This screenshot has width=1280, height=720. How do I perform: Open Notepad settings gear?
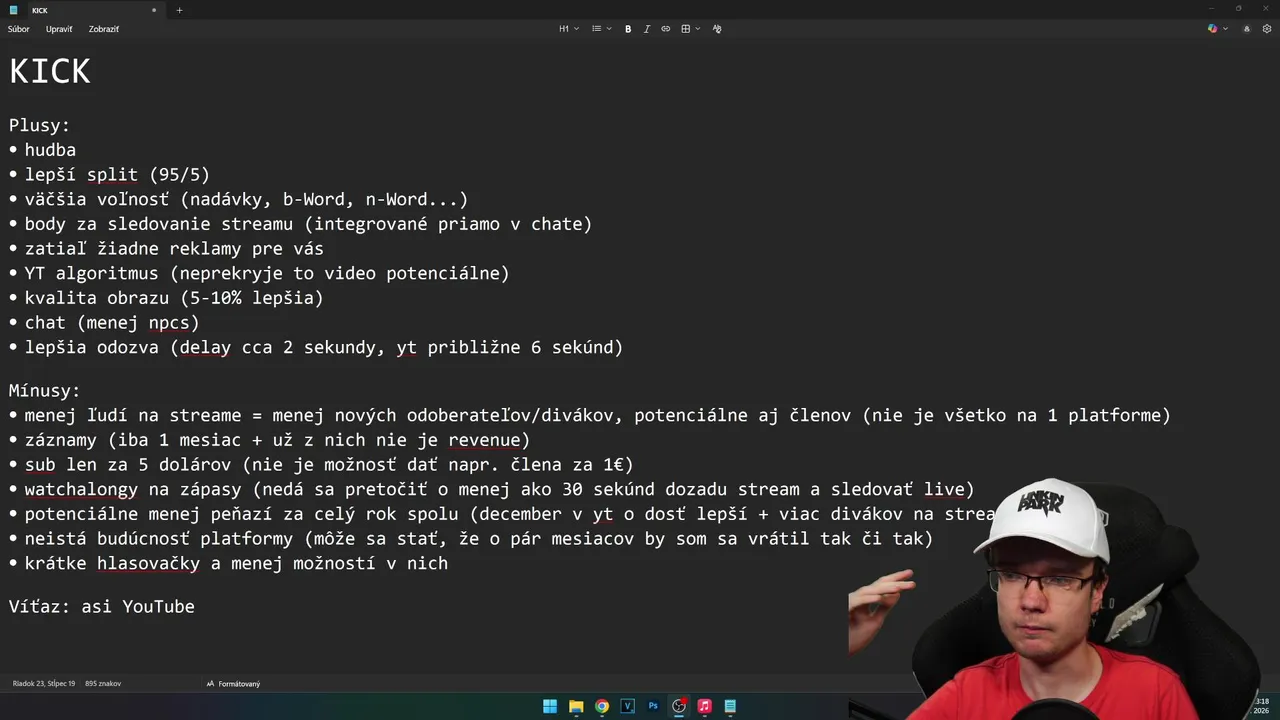click(x=1267, y=29)
